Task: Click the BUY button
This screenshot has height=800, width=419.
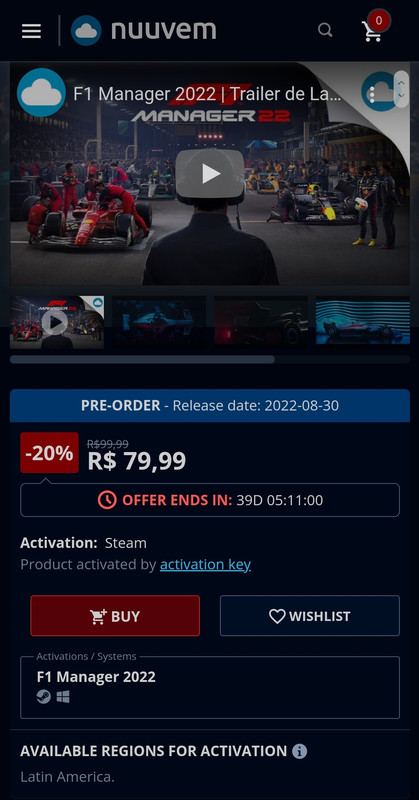Action: click(115, 616)
